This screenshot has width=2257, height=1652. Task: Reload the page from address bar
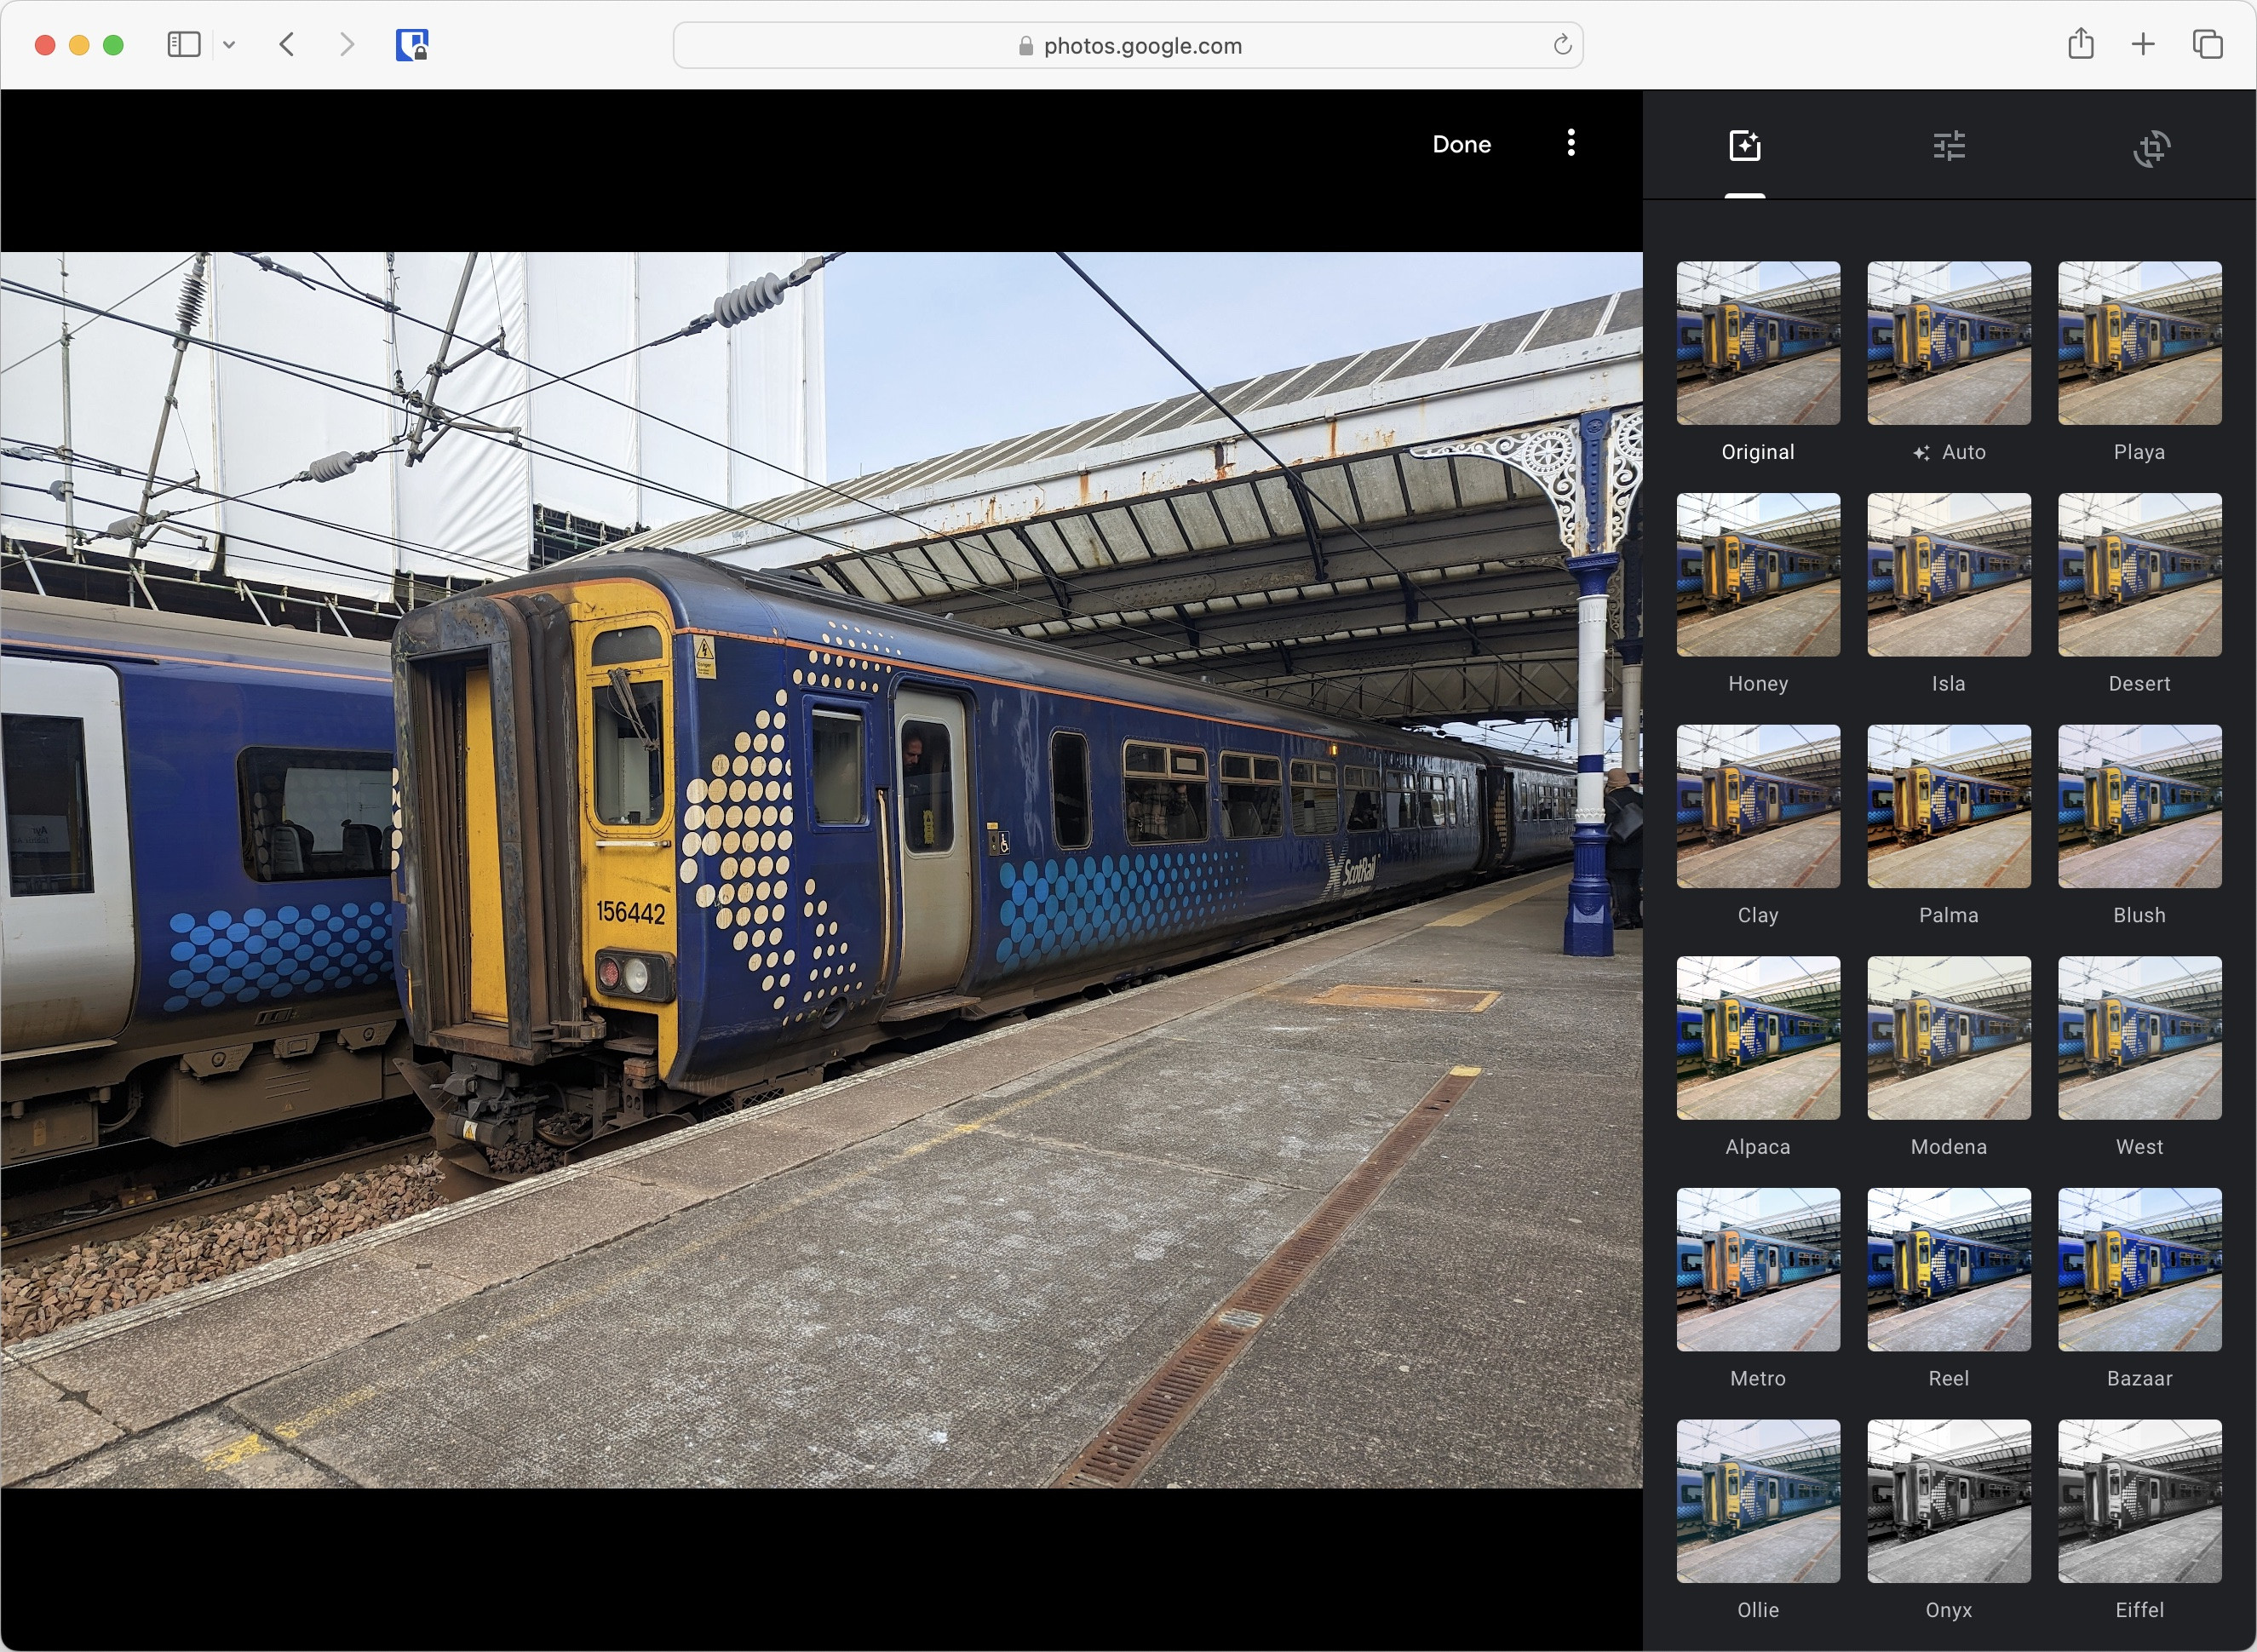click(x=1562, y=45)
